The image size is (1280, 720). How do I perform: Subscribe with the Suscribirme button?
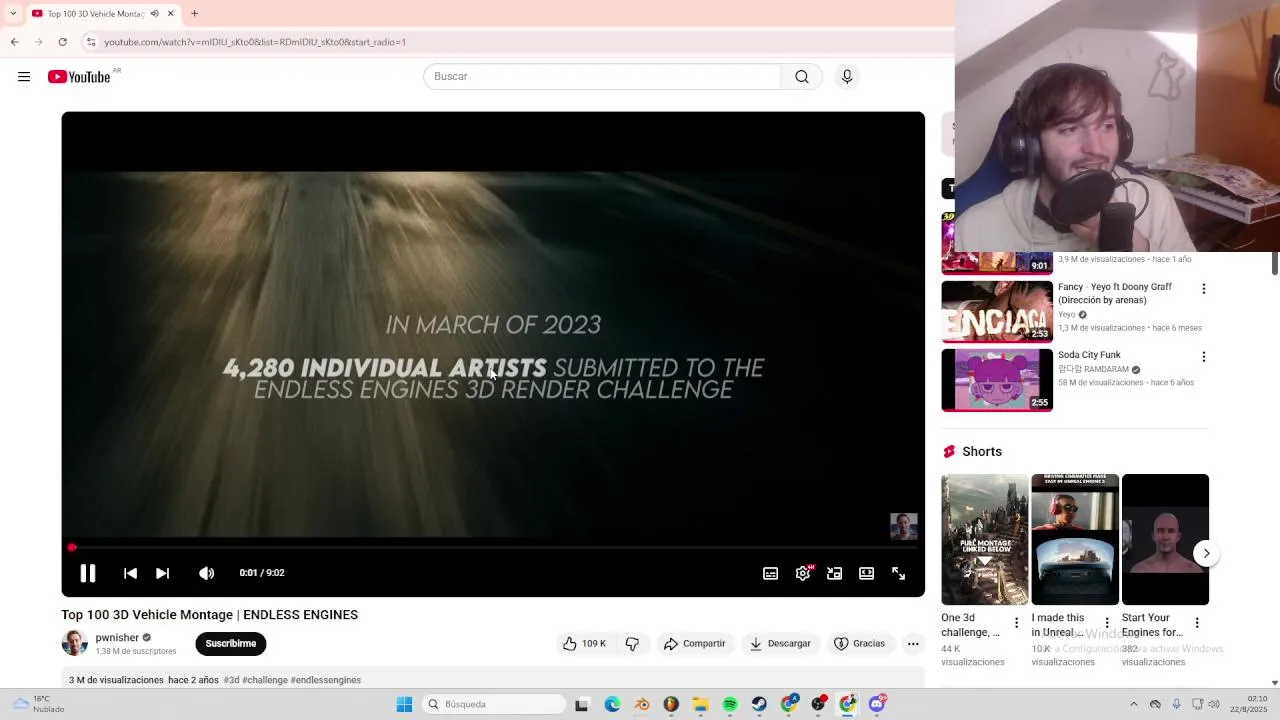pyautogui.click(x=231, y=644)
